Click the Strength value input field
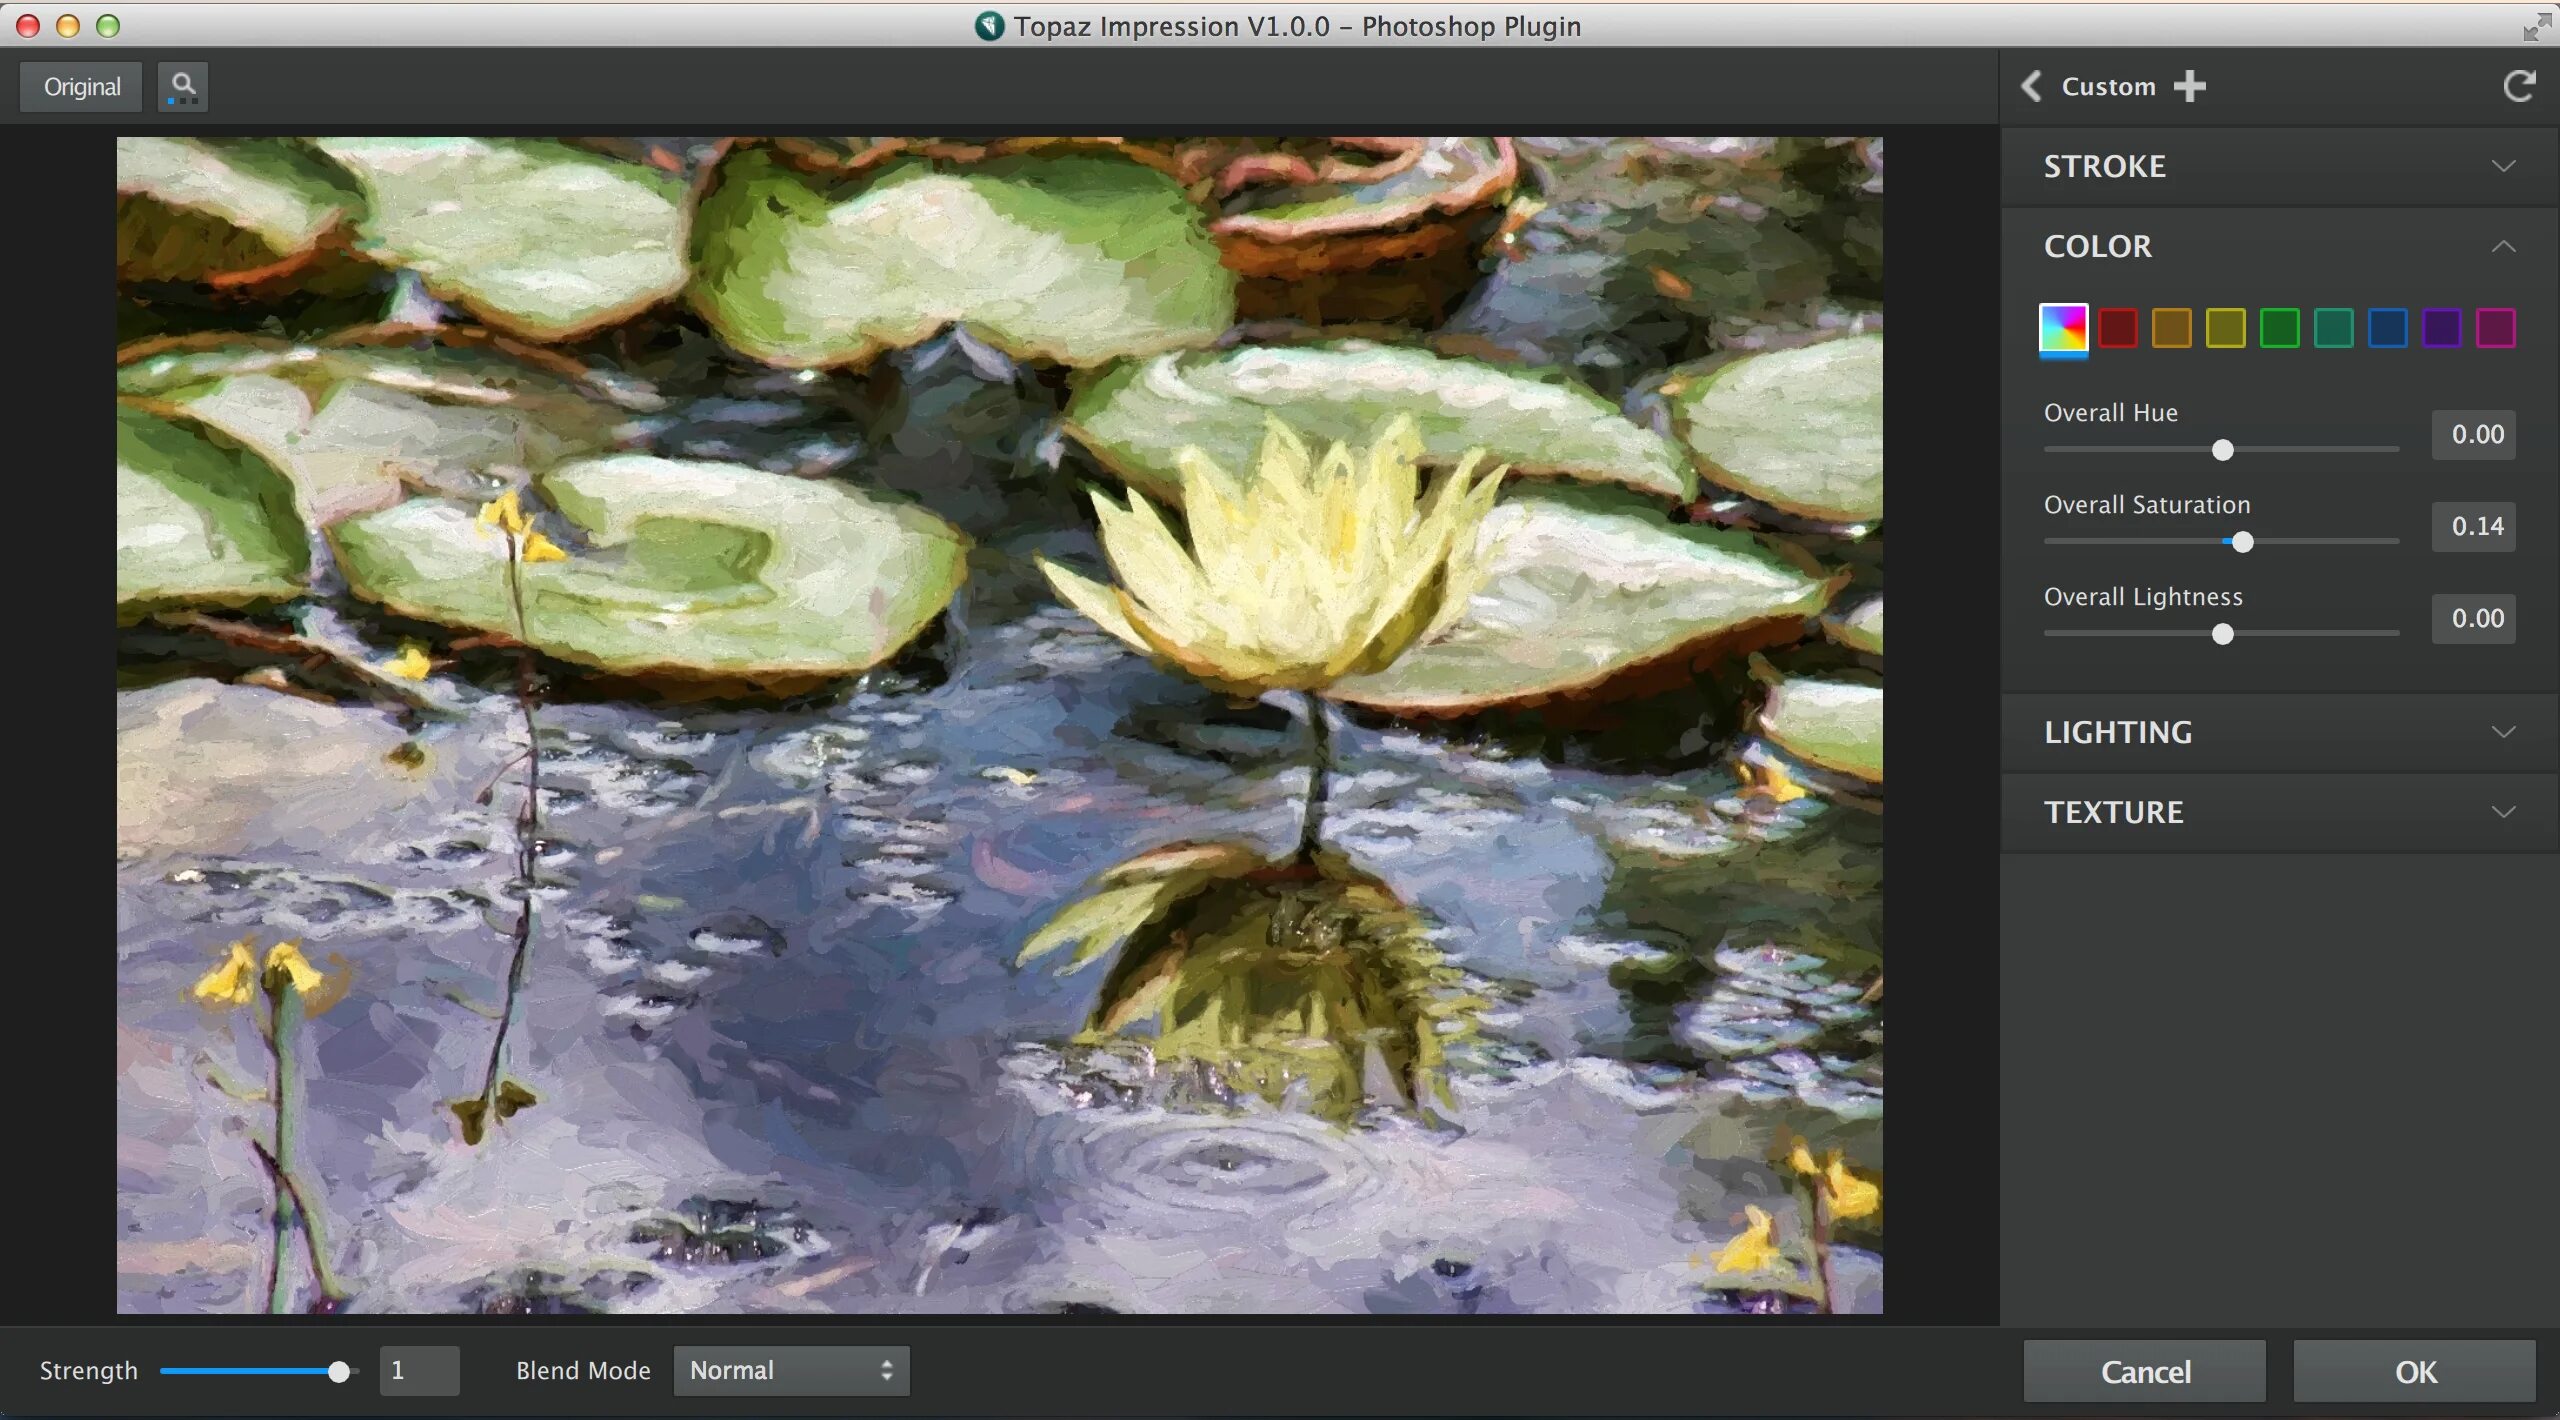 [x=419, y=1370]
